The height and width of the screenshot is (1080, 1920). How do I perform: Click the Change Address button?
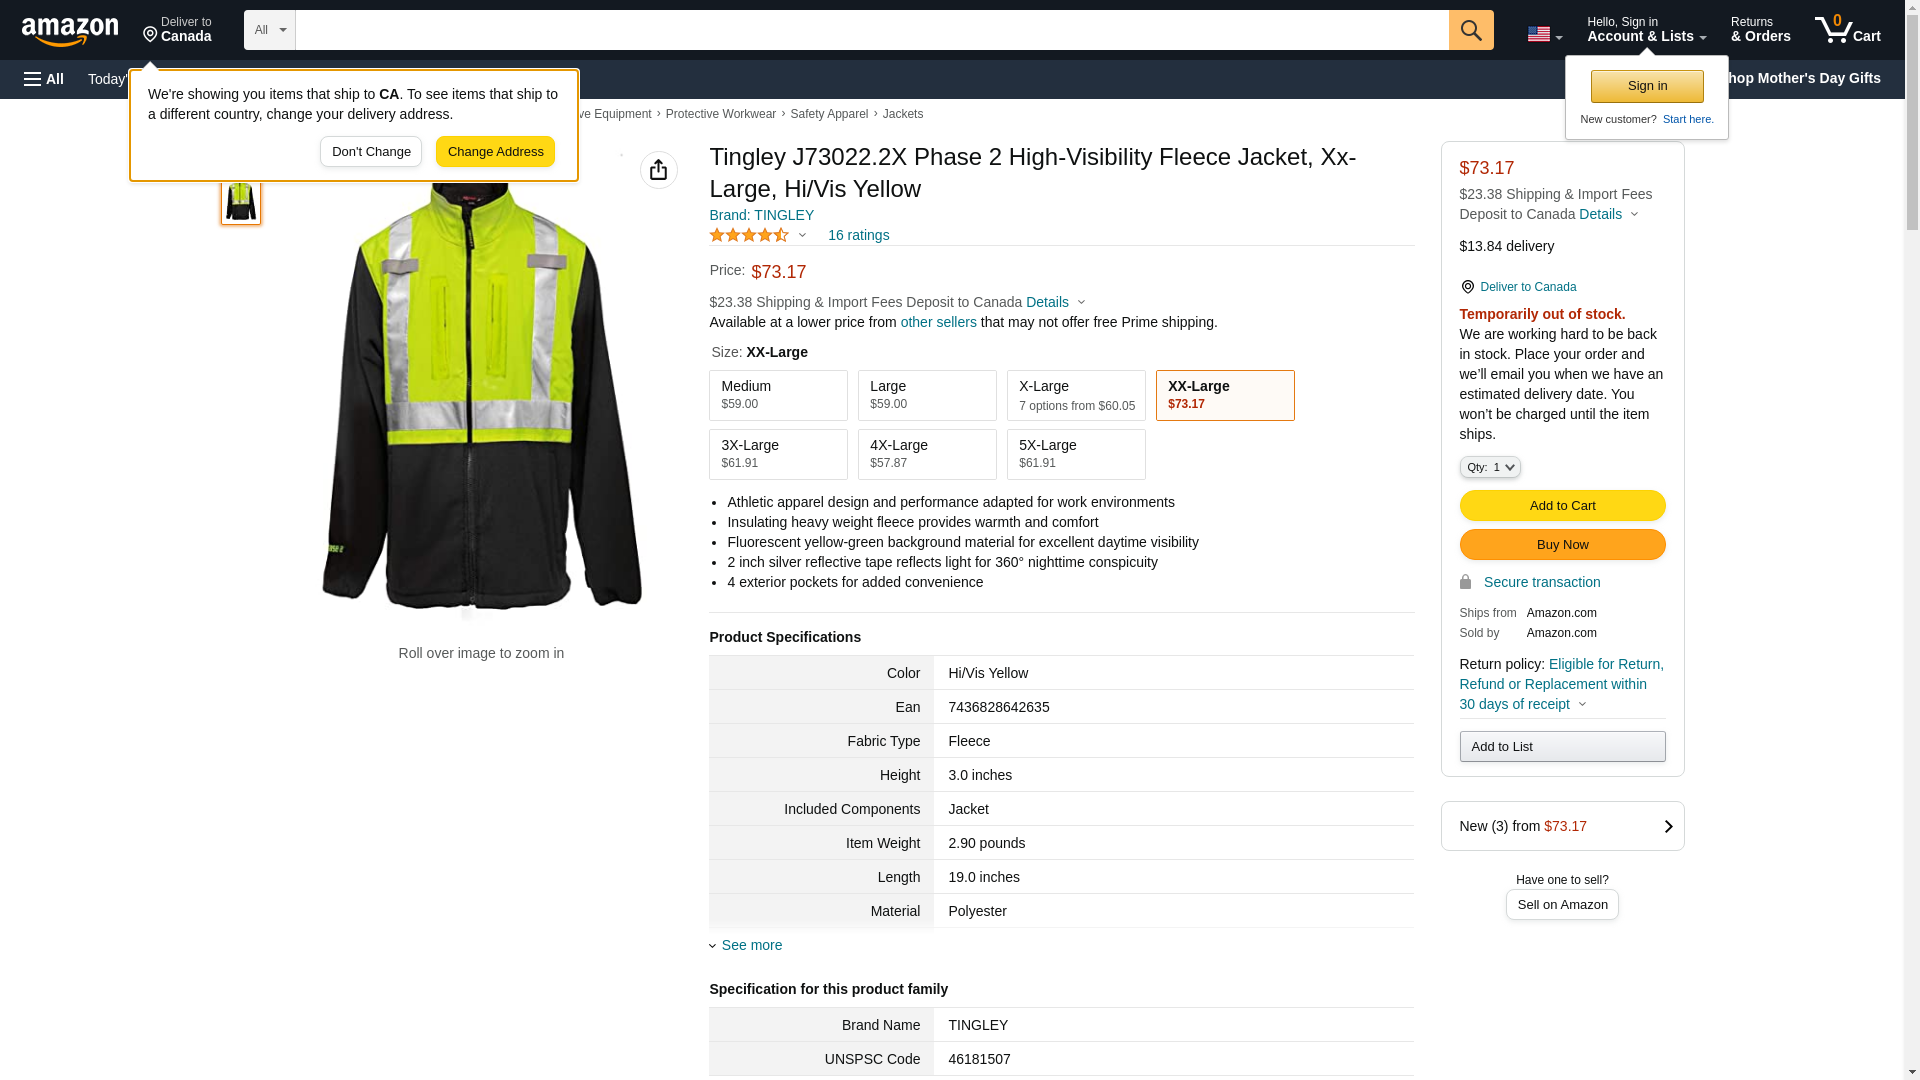click(495, 152)
